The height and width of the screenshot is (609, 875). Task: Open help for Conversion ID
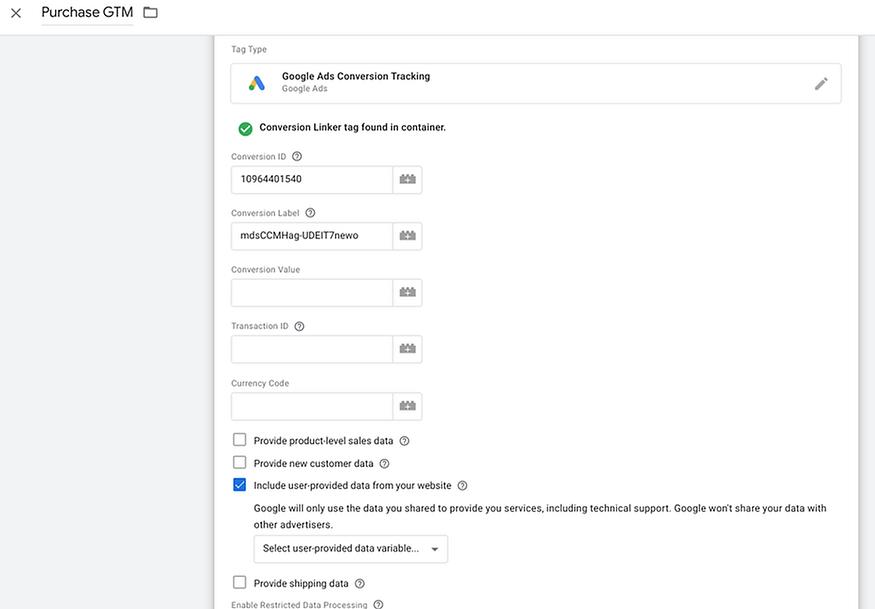pyautogui.click(x=297, y=156)
